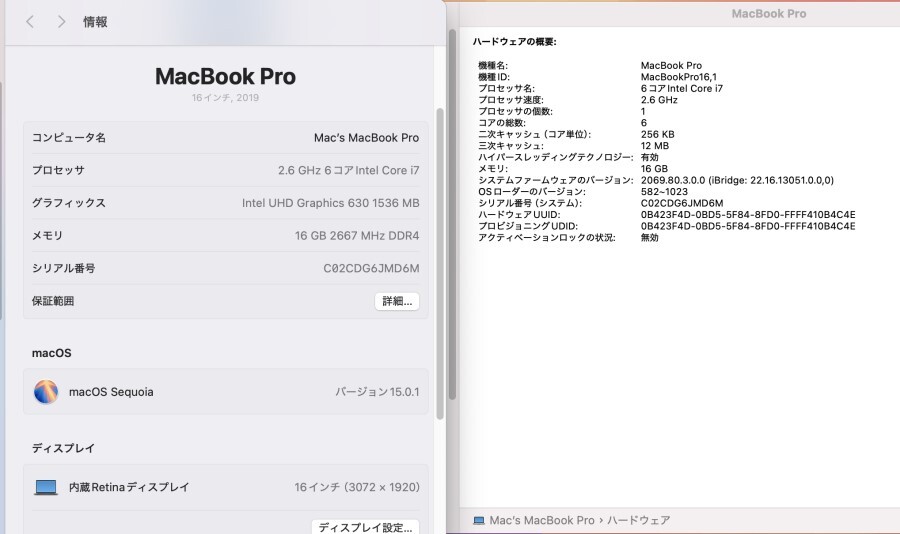Click the MacBook Pro heading in 情報 pane
The image size is (900, 534).
pyautogui.click(x=226, y=76)
